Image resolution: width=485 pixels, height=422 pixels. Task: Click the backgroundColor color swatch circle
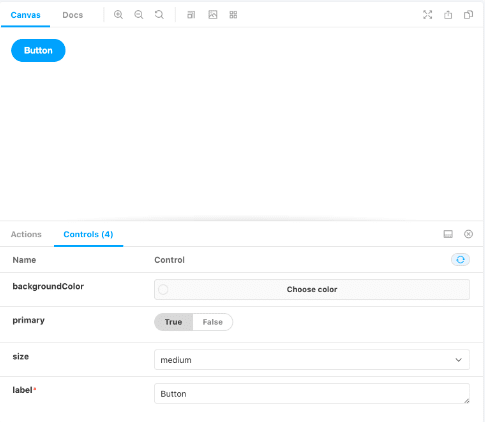pyautogui.click(x=163, y=289)
